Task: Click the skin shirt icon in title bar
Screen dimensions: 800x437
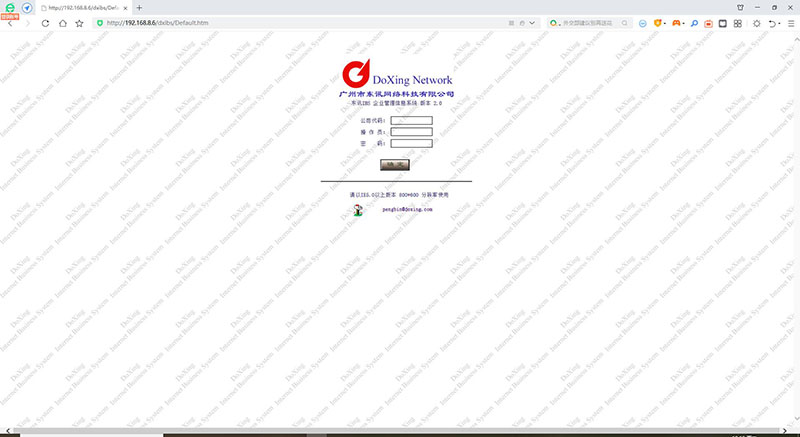Action: (740, 8)
